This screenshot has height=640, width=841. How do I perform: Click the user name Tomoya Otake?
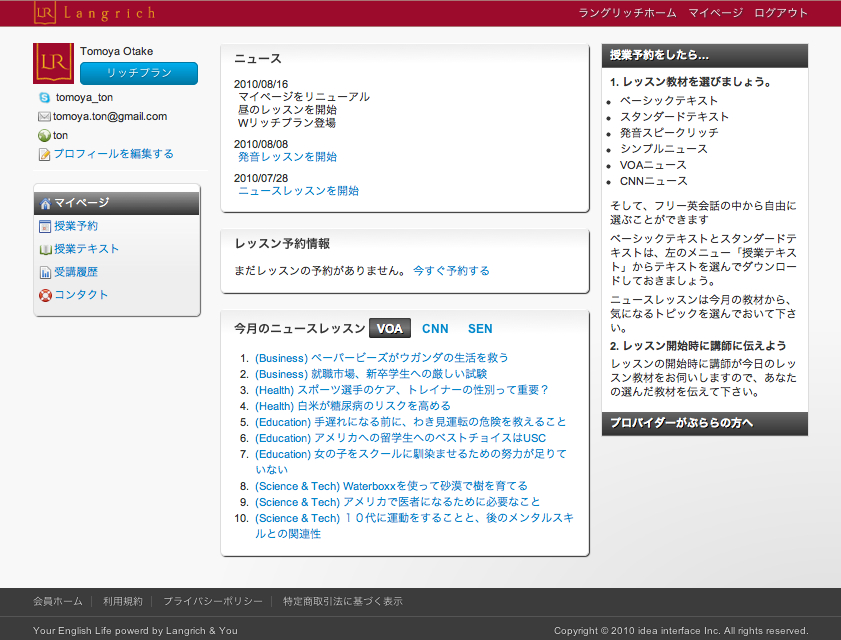click(x=116, y=52)
